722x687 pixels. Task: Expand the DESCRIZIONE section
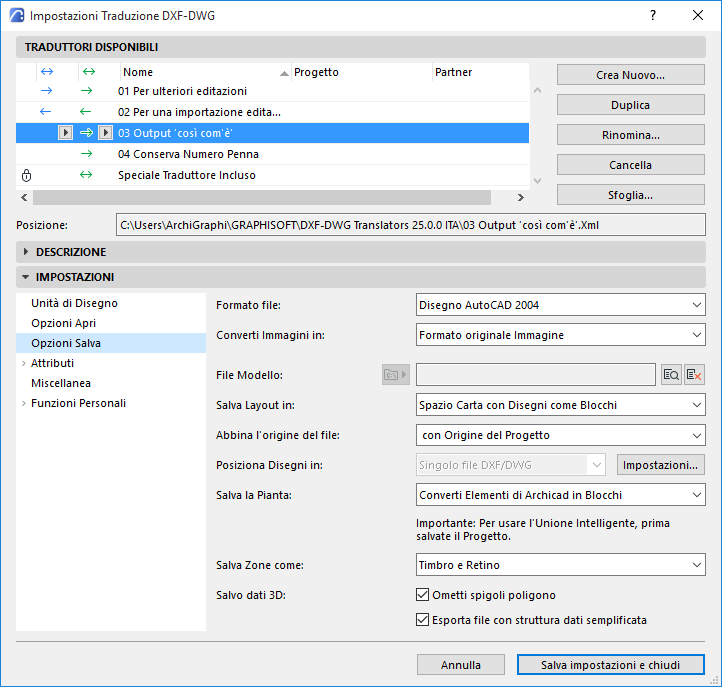pyautogui.click(x=26, y=252)
